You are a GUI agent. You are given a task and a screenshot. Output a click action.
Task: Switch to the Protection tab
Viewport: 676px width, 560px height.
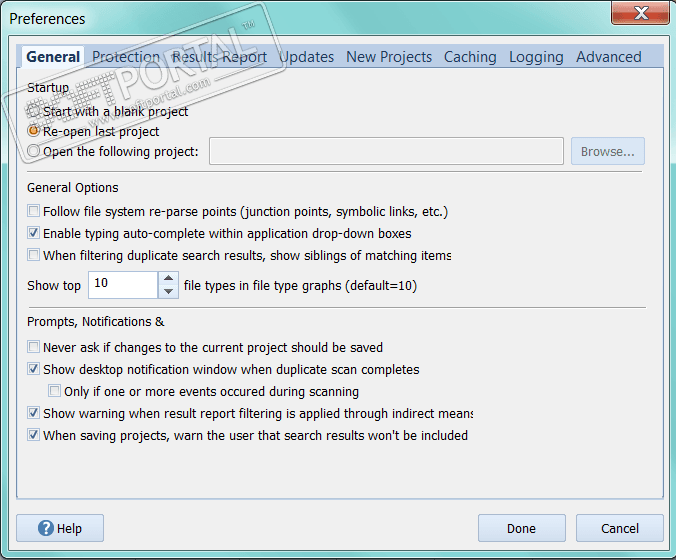[x=126, y=57]
